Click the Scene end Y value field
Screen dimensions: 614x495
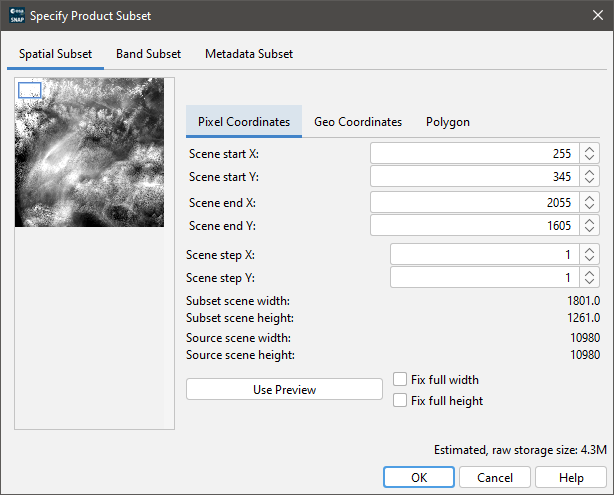pyautogui.click(x=474, y=225)
